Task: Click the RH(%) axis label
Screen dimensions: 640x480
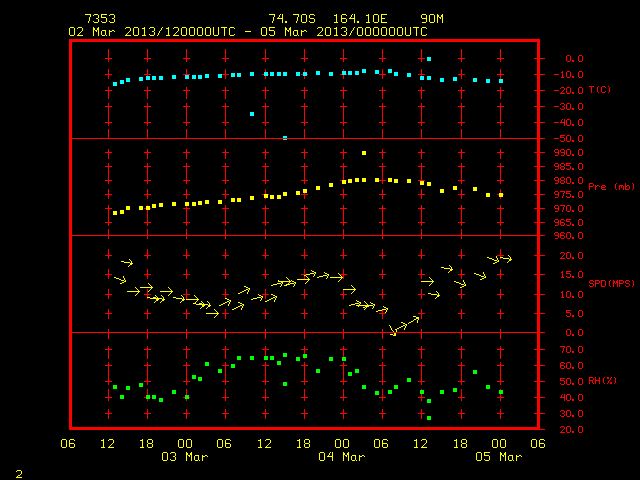Action: click(x=602, y=380)
